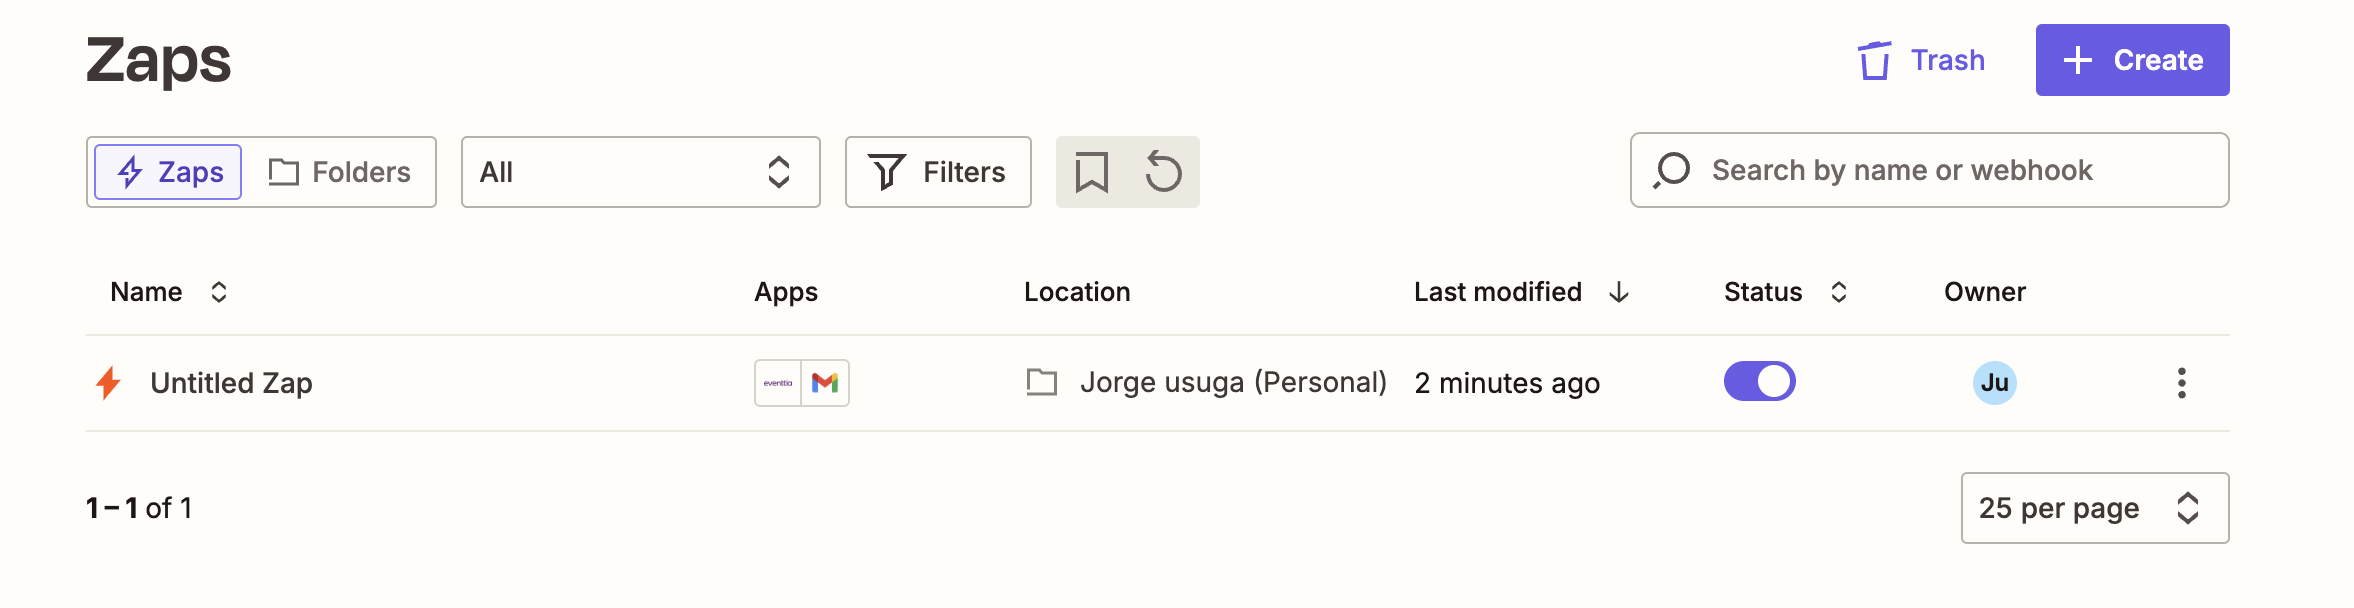Switch to the Zaps tab
This screenshot has width=2354, height=608.
(169, 172)
